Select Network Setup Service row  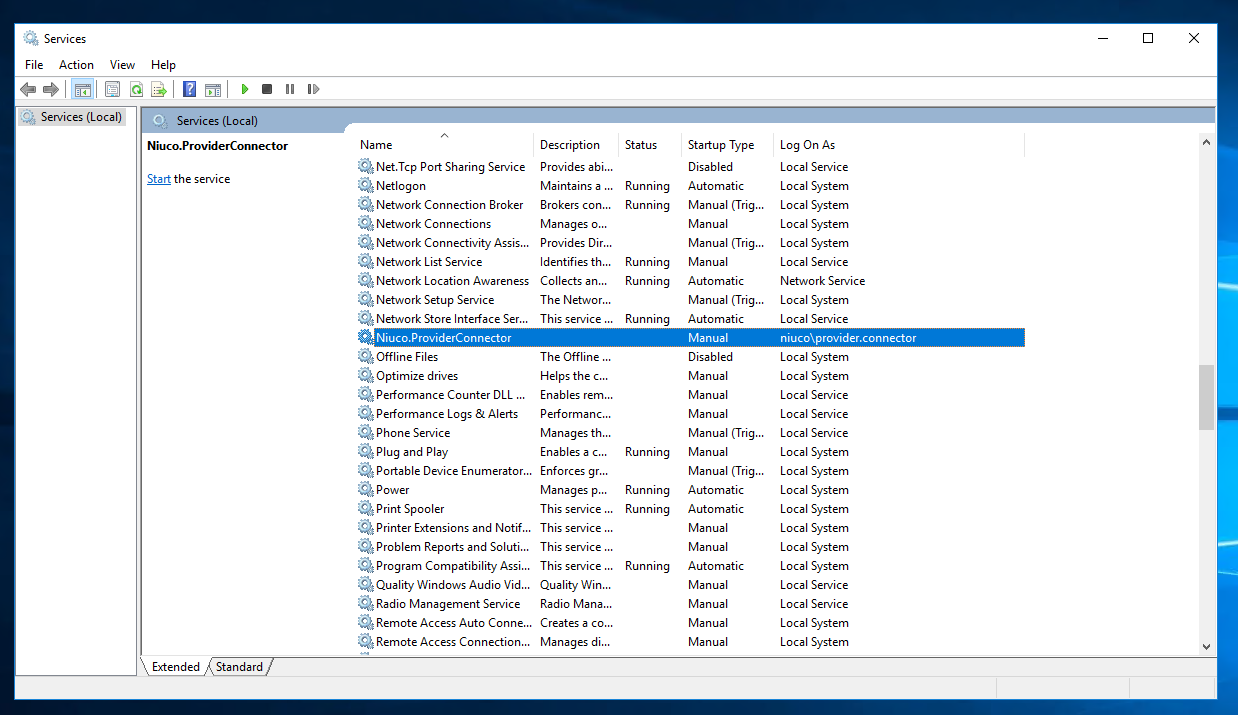[x=690, y=300]
